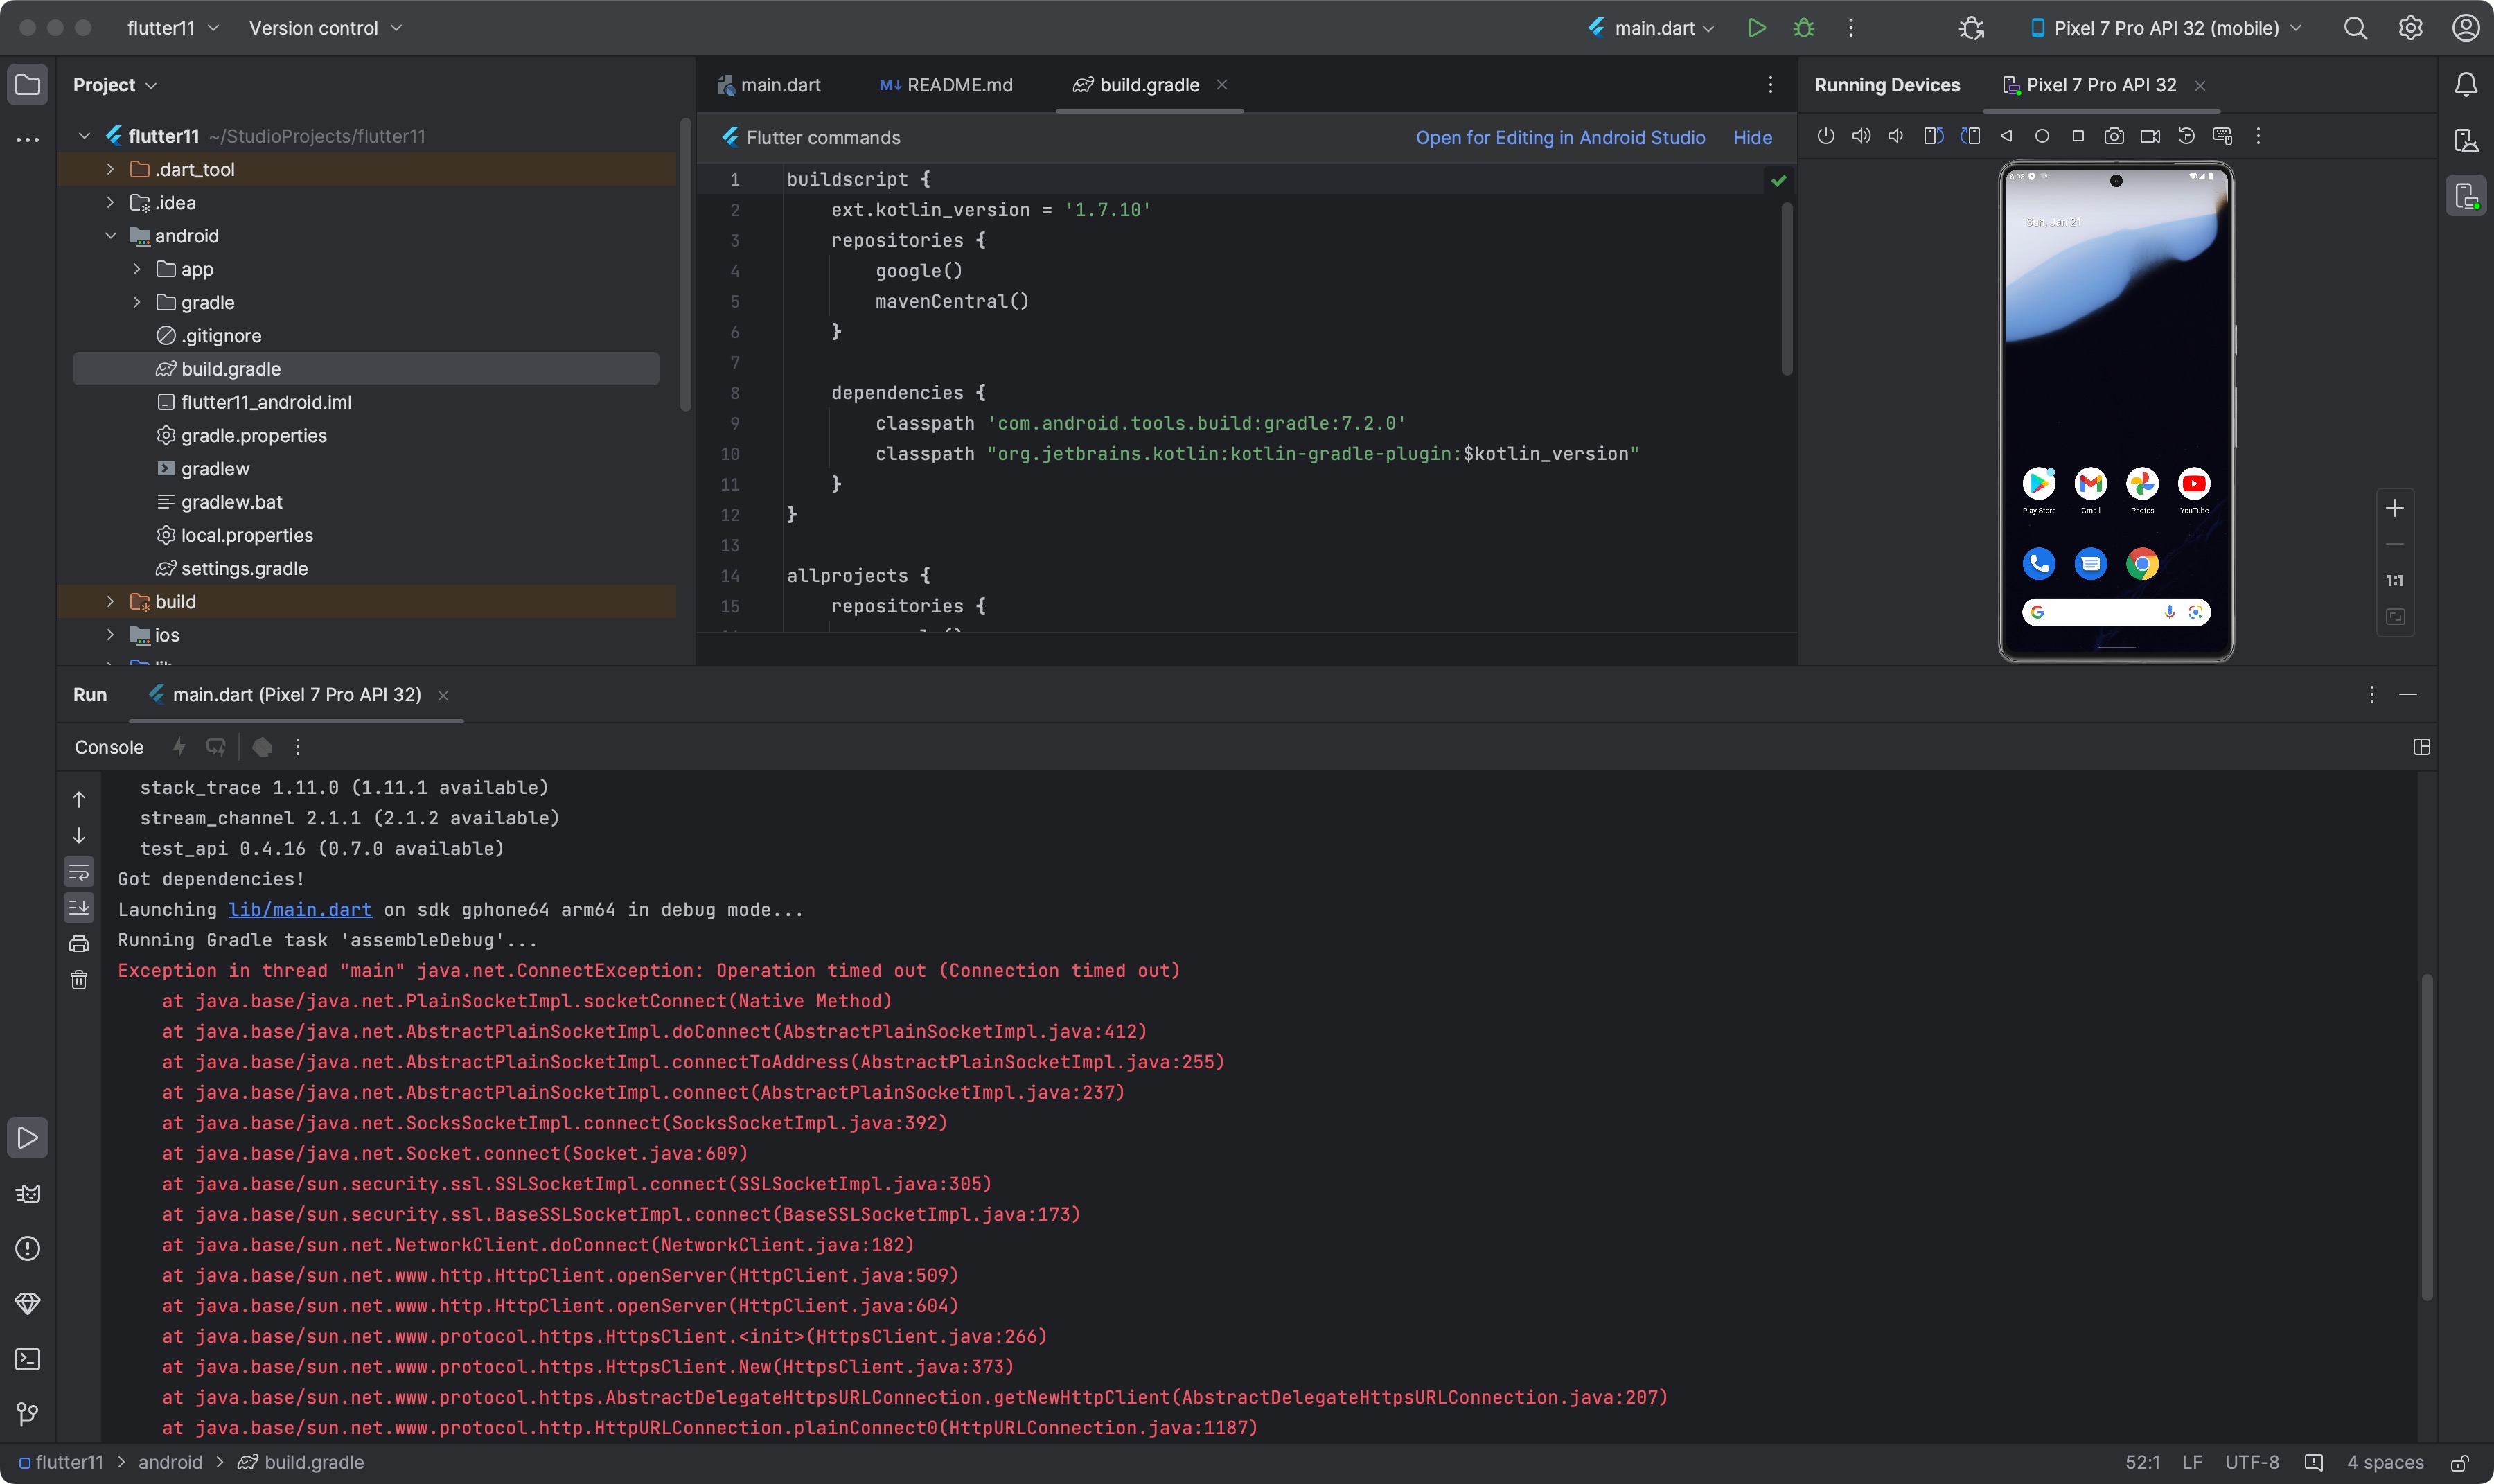The image size is (2494, 1484).
Task: Click the 4 spaces indent setting
Action: click(x=2385, y=1462)
